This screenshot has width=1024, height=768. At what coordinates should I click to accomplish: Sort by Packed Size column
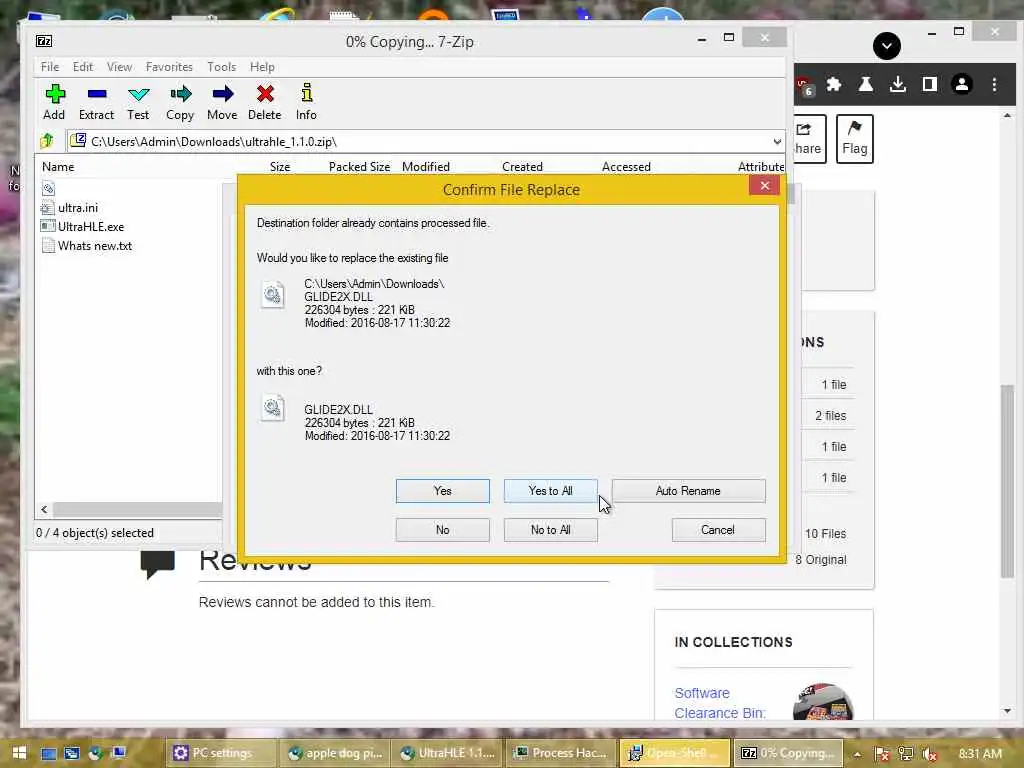pos(359,167)
